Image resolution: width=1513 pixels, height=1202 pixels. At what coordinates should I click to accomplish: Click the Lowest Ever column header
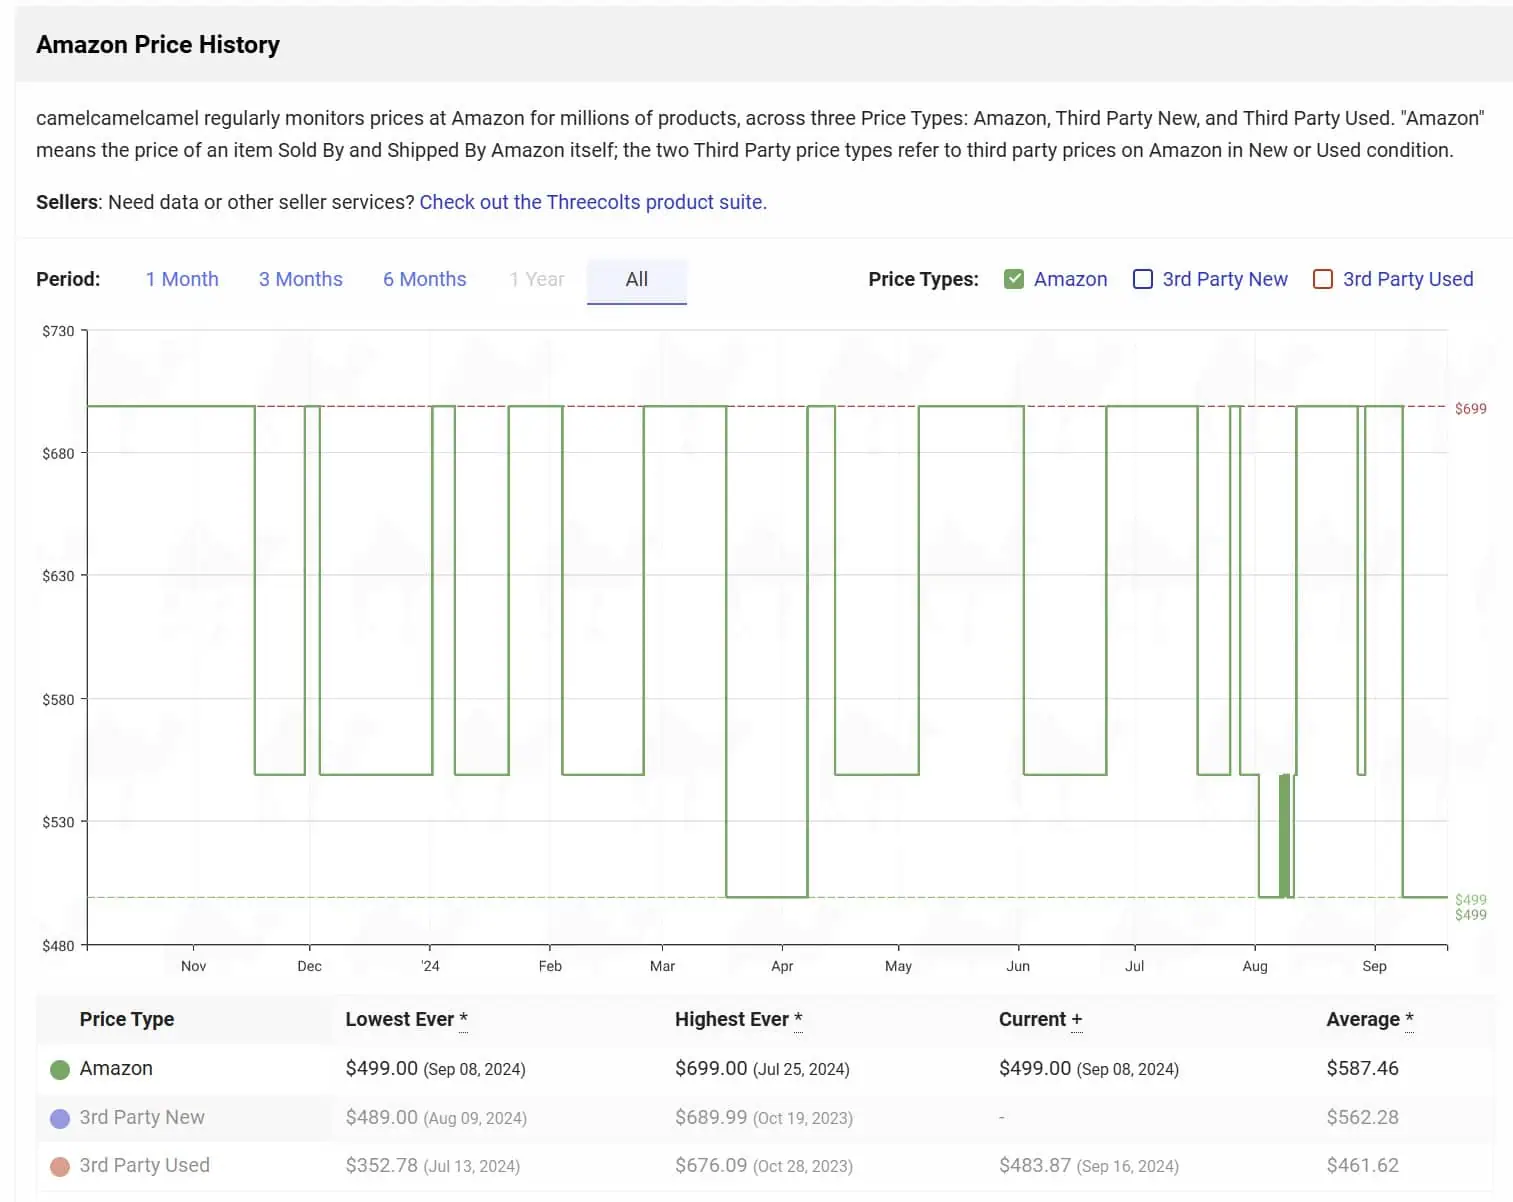tap(406, 1019)
